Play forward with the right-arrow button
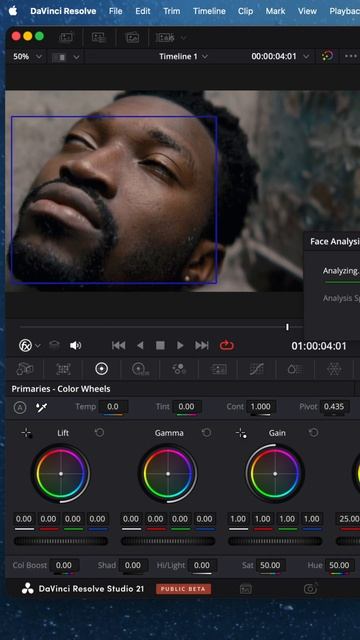 [x=180, y=346]
